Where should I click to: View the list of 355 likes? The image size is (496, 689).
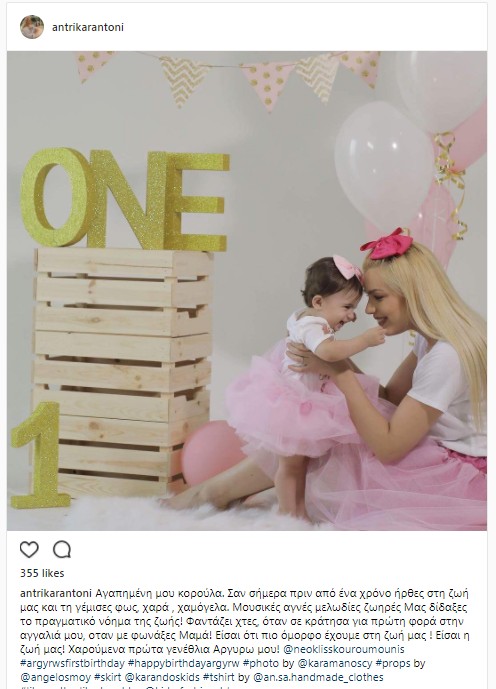42,573
